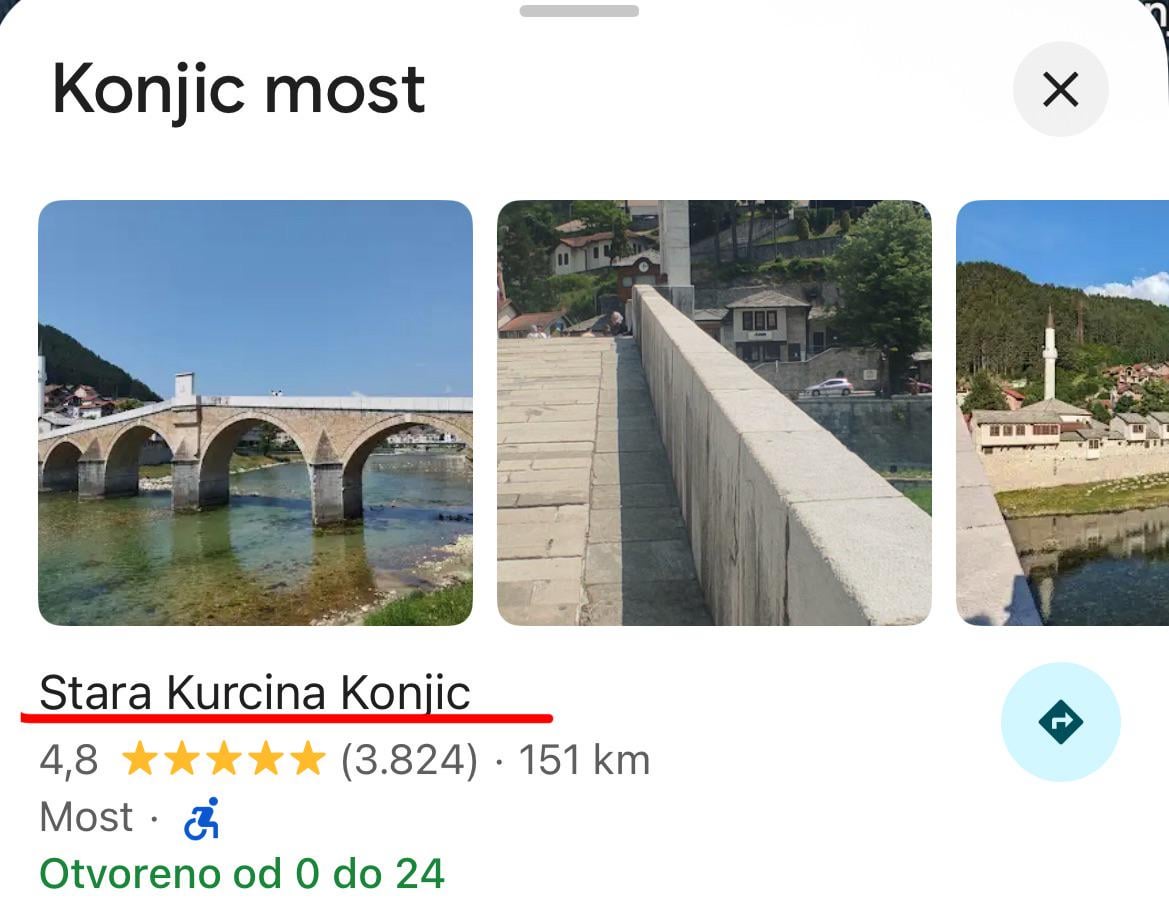
Task: Click the red underline beneath the place name
Action: pos(286,717)
